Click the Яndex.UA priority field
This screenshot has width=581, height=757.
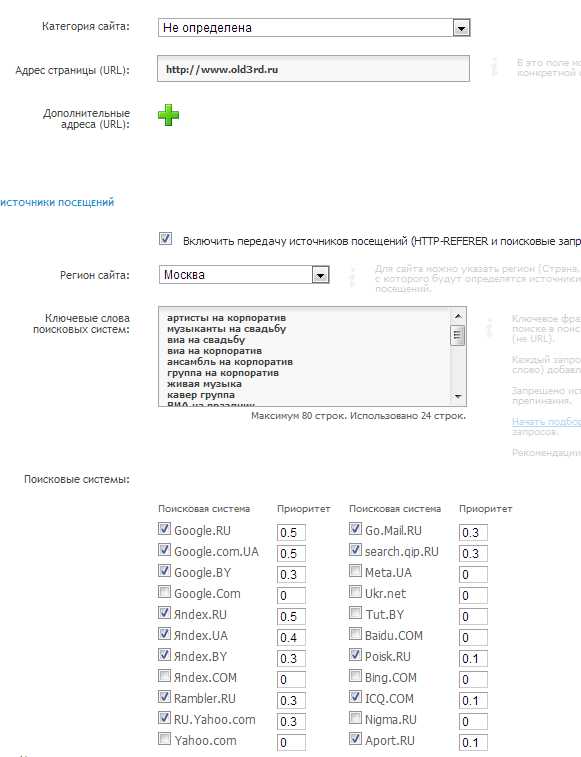pos(291,637)
